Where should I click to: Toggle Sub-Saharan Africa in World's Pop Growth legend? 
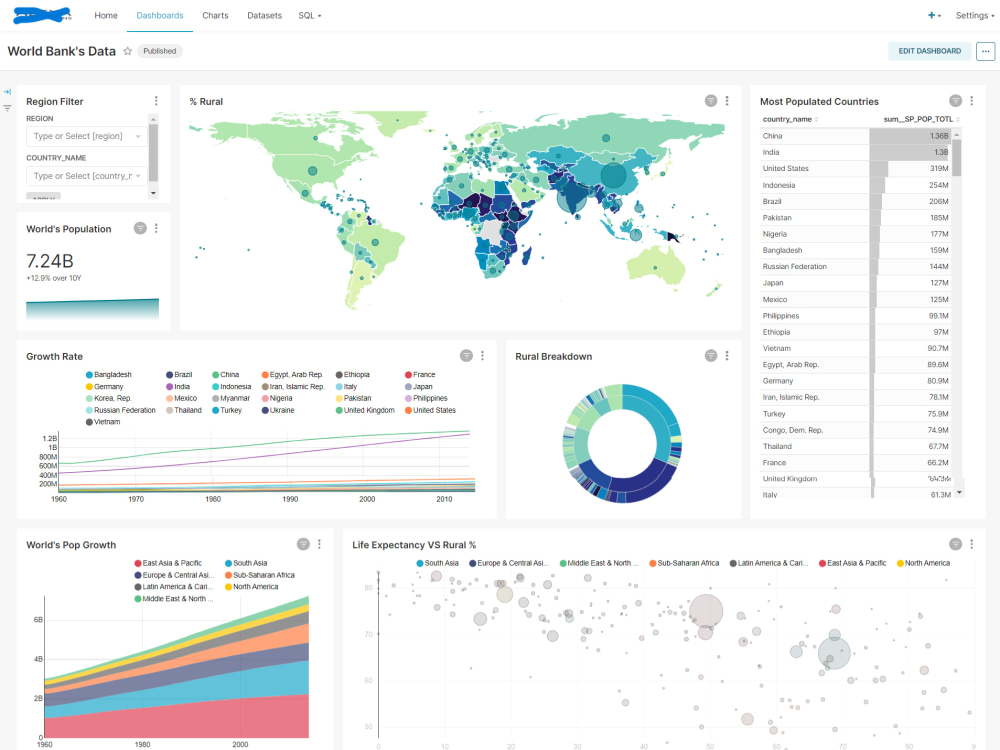[x=249, y=575]
